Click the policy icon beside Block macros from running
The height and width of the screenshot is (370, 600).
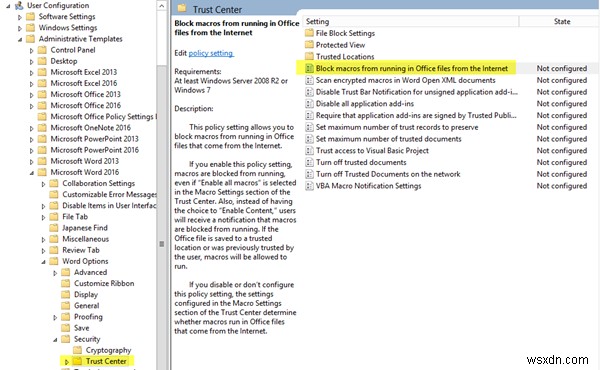(x=309, y=68)
